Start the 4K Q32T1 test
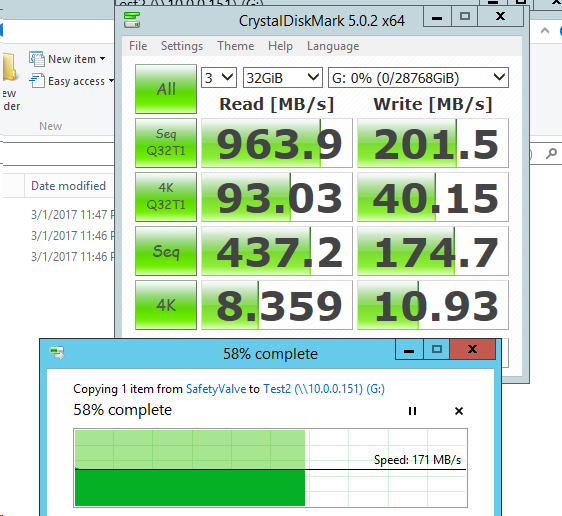Screen dimensions: 562x516 (x=166, y=197)
